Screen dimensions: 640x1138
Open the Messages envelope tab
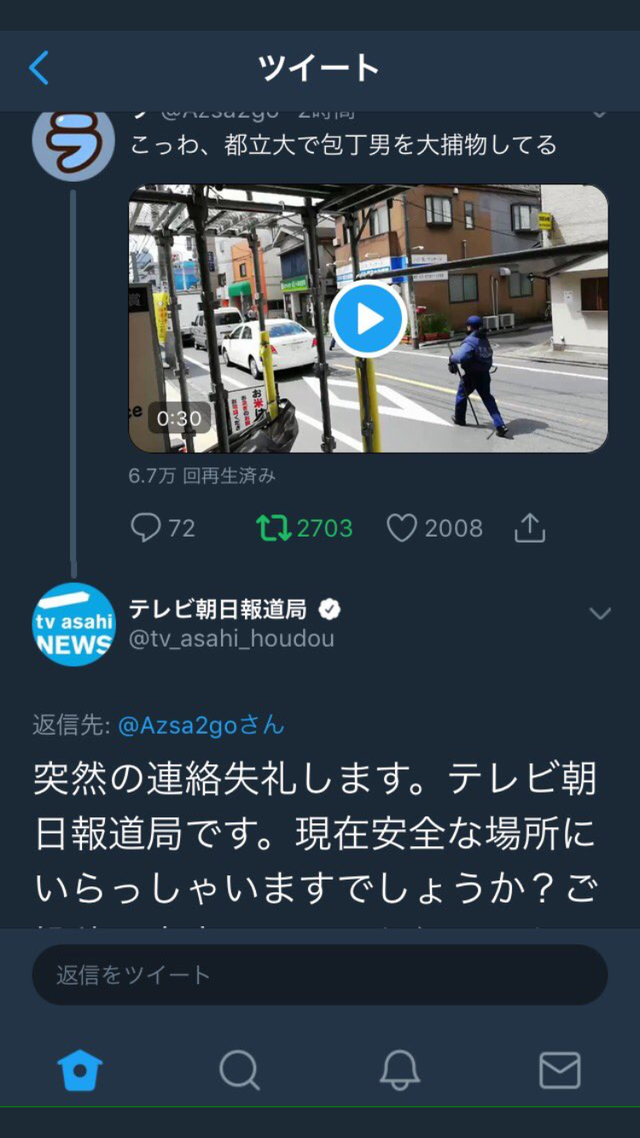point(560,1070)
